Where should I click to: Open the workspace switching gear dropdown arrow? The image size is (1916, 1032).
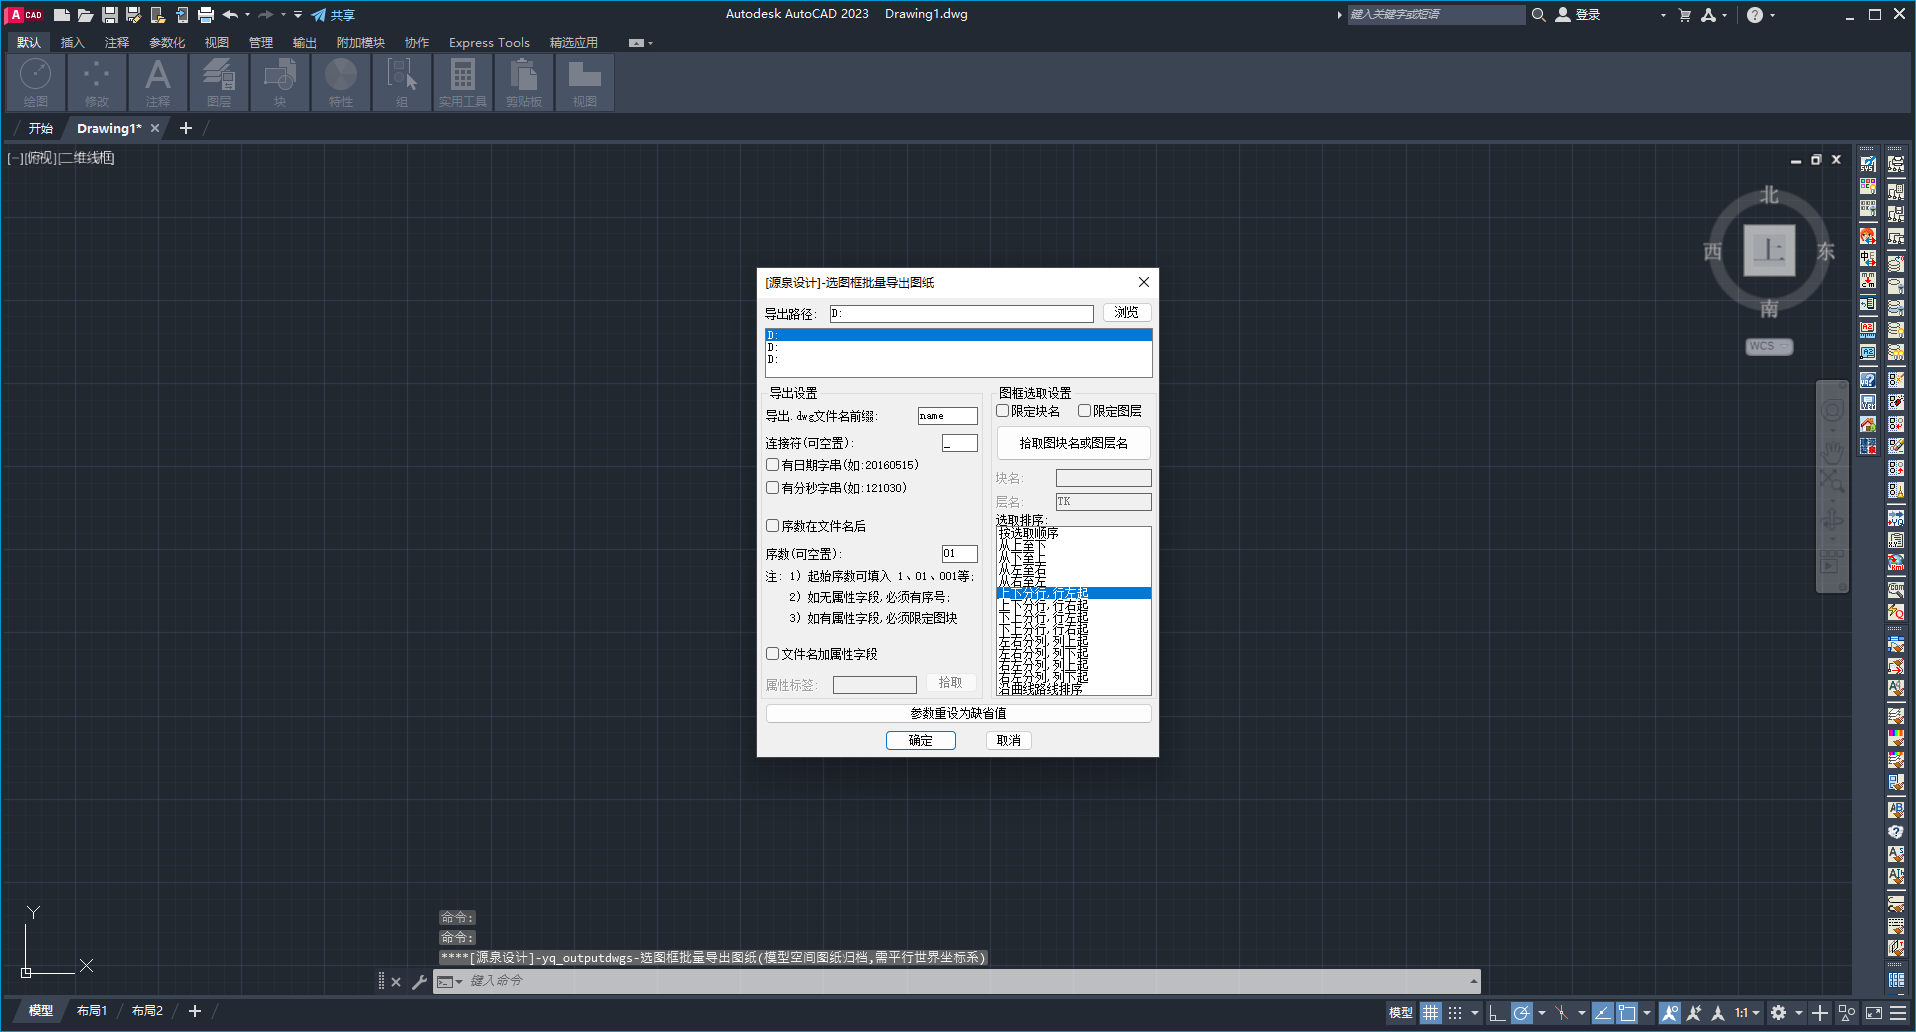tap(1798, 1013)
